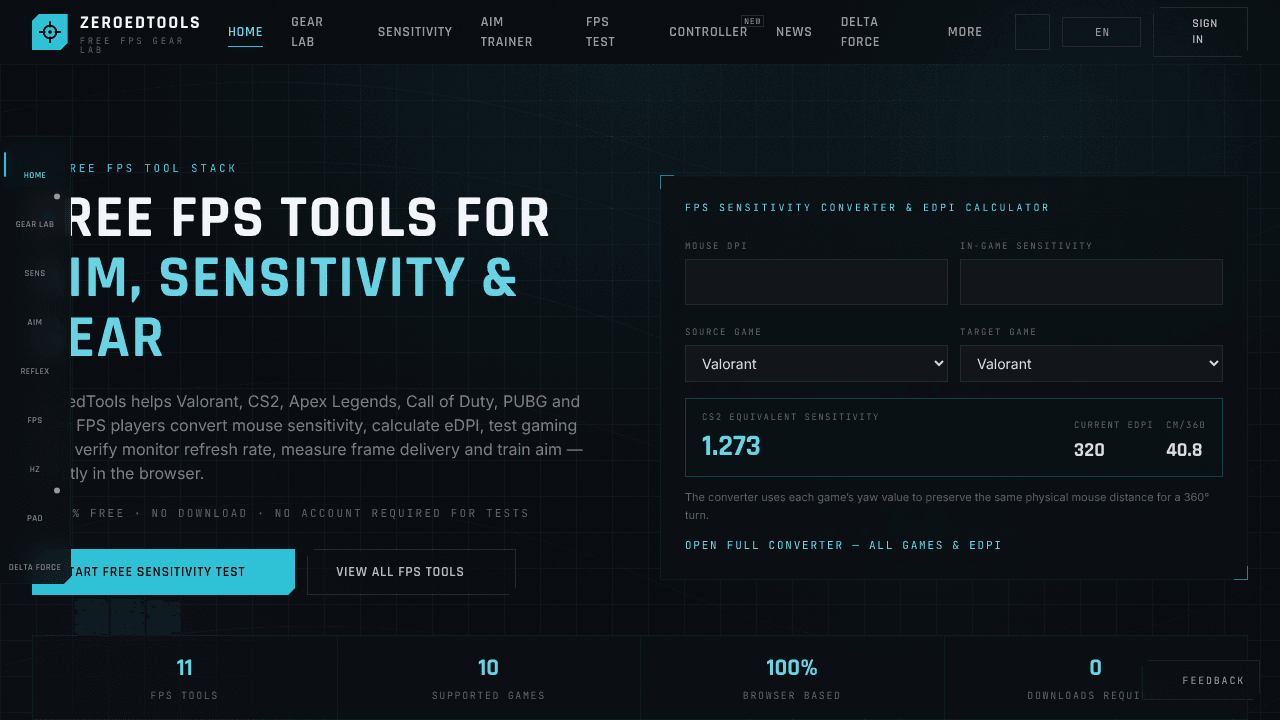Click the Mouse DPI input field

(x=816, y=282)
